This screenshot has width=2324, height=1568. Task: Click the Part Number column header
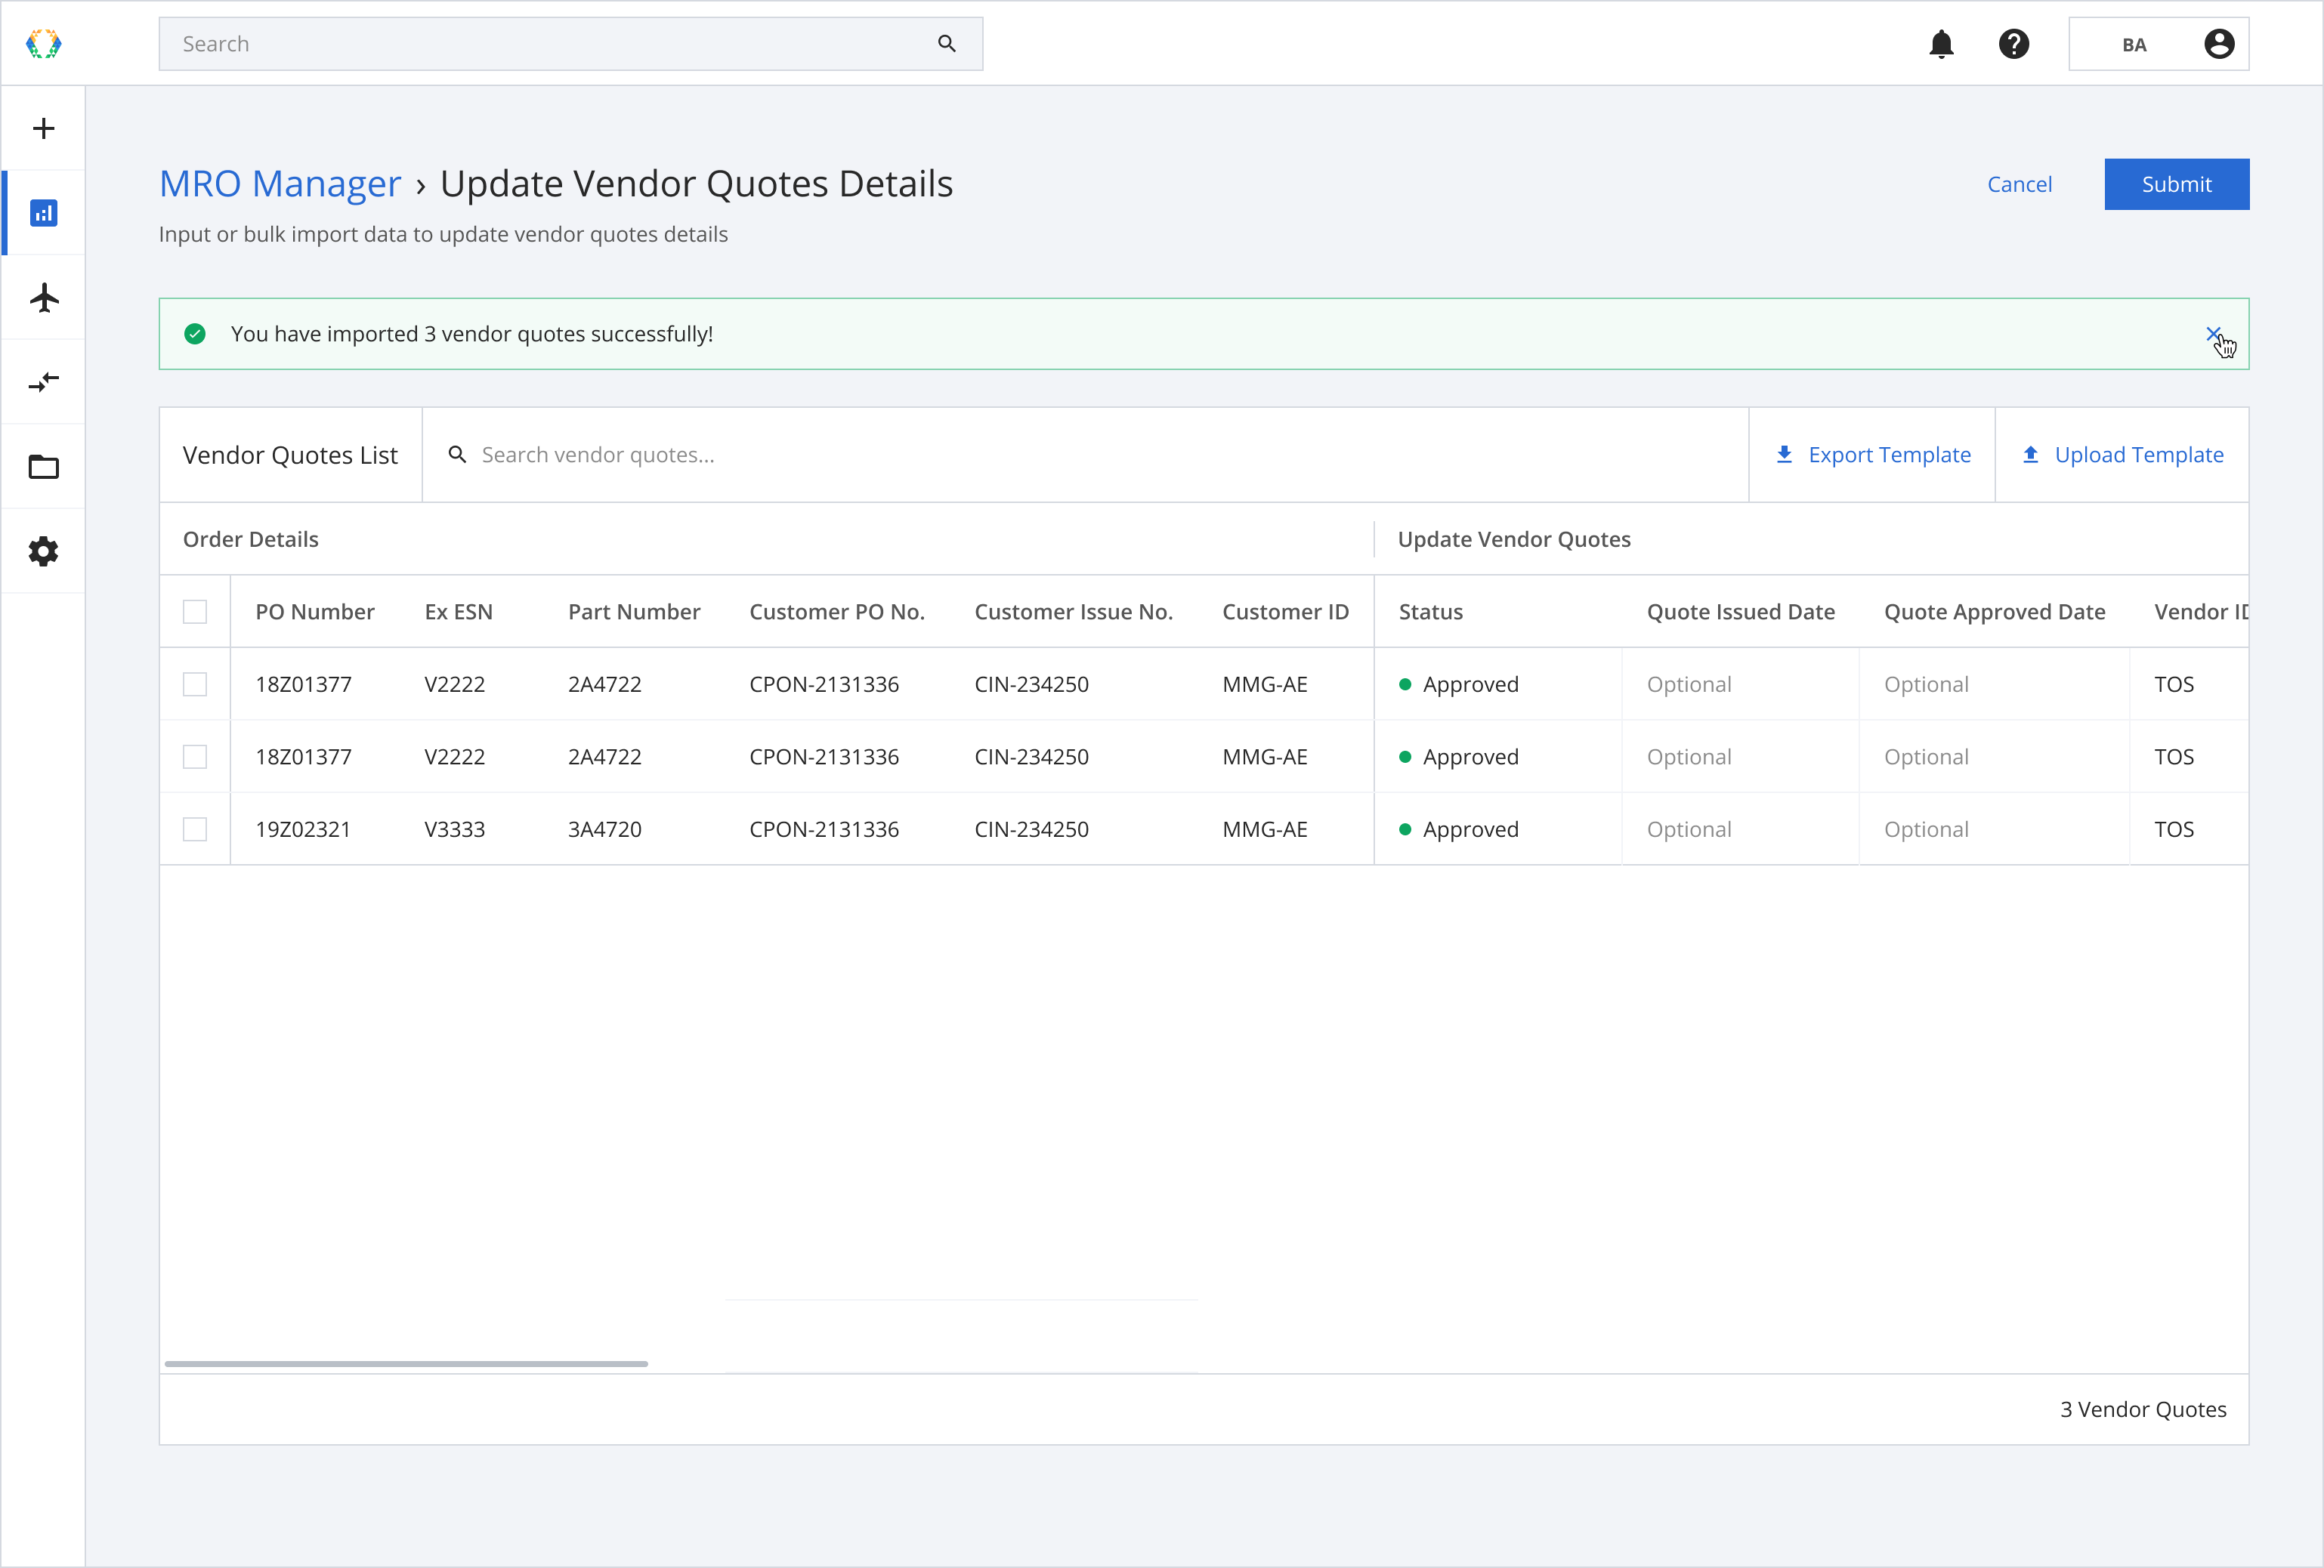tap(634, 612)
